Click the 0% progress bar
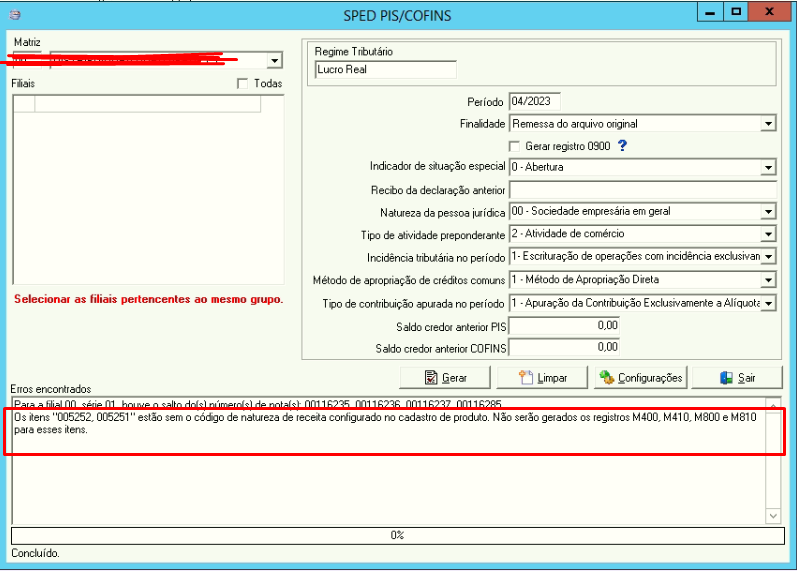 pos(397,535)
